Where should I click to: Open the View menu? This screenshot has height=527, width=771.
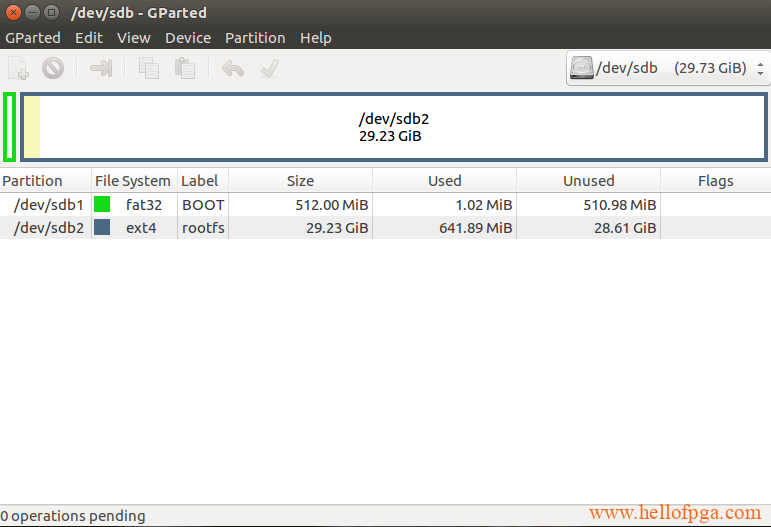(x=134, y=38)
